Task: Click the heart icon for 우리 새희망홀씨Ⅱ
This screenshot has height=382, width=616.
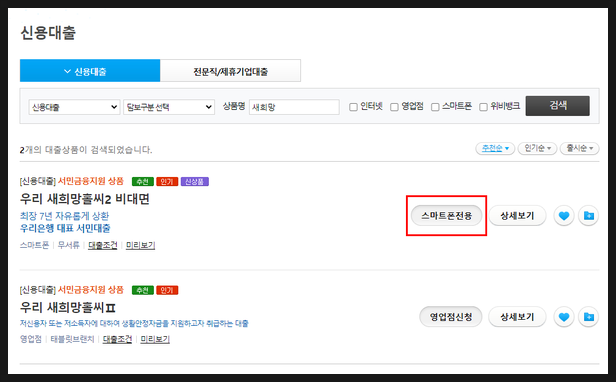Action: click(564, 317)
